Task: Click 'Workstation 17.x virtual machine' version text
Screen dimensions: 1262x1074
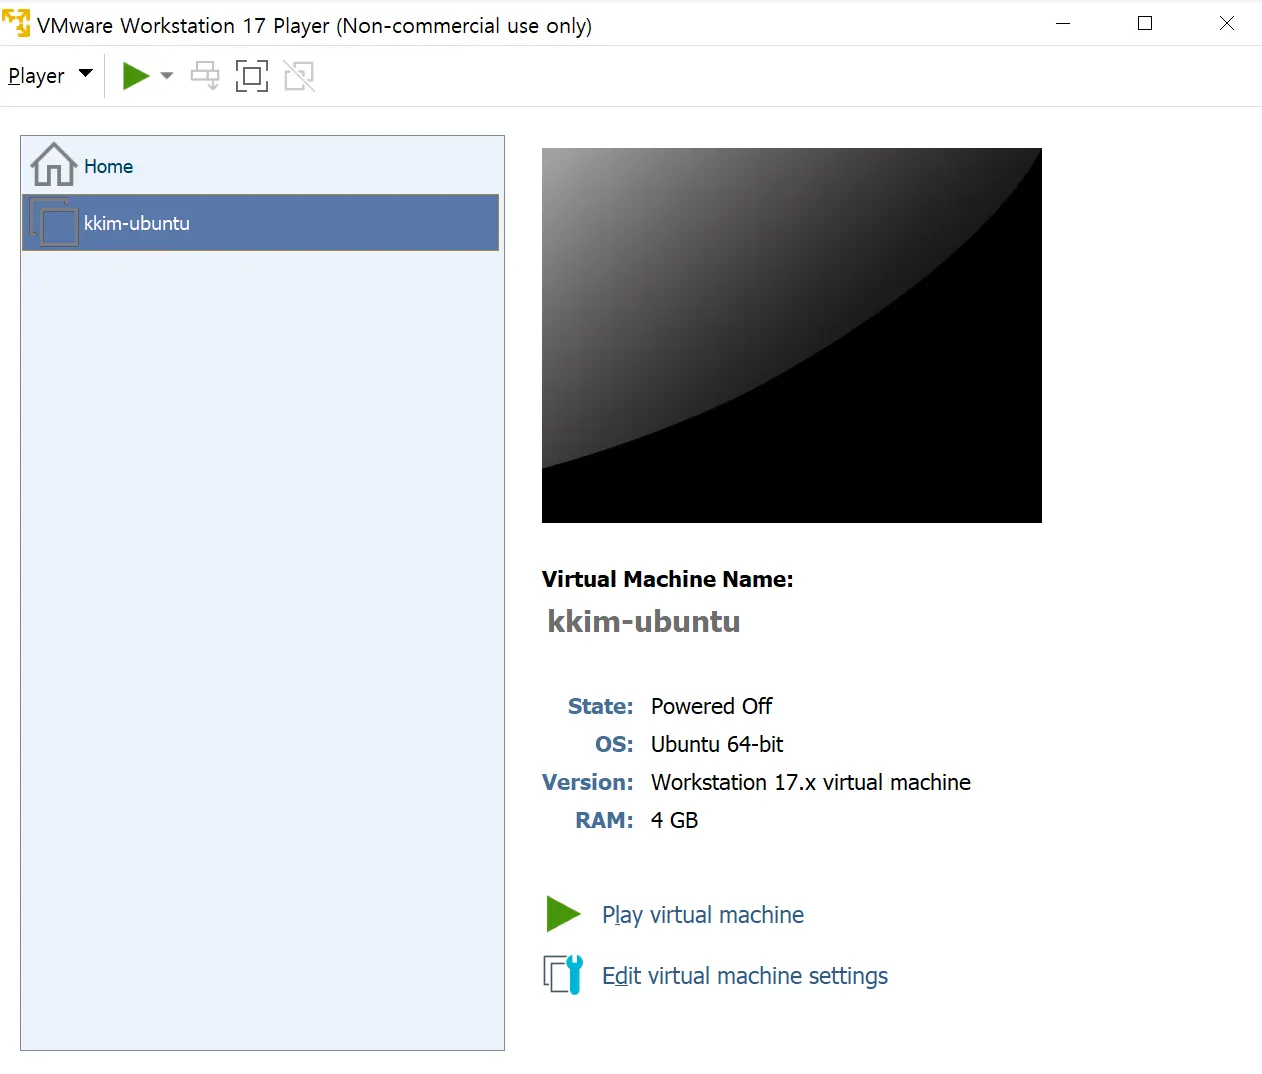Action: click(x=811, y=782)
